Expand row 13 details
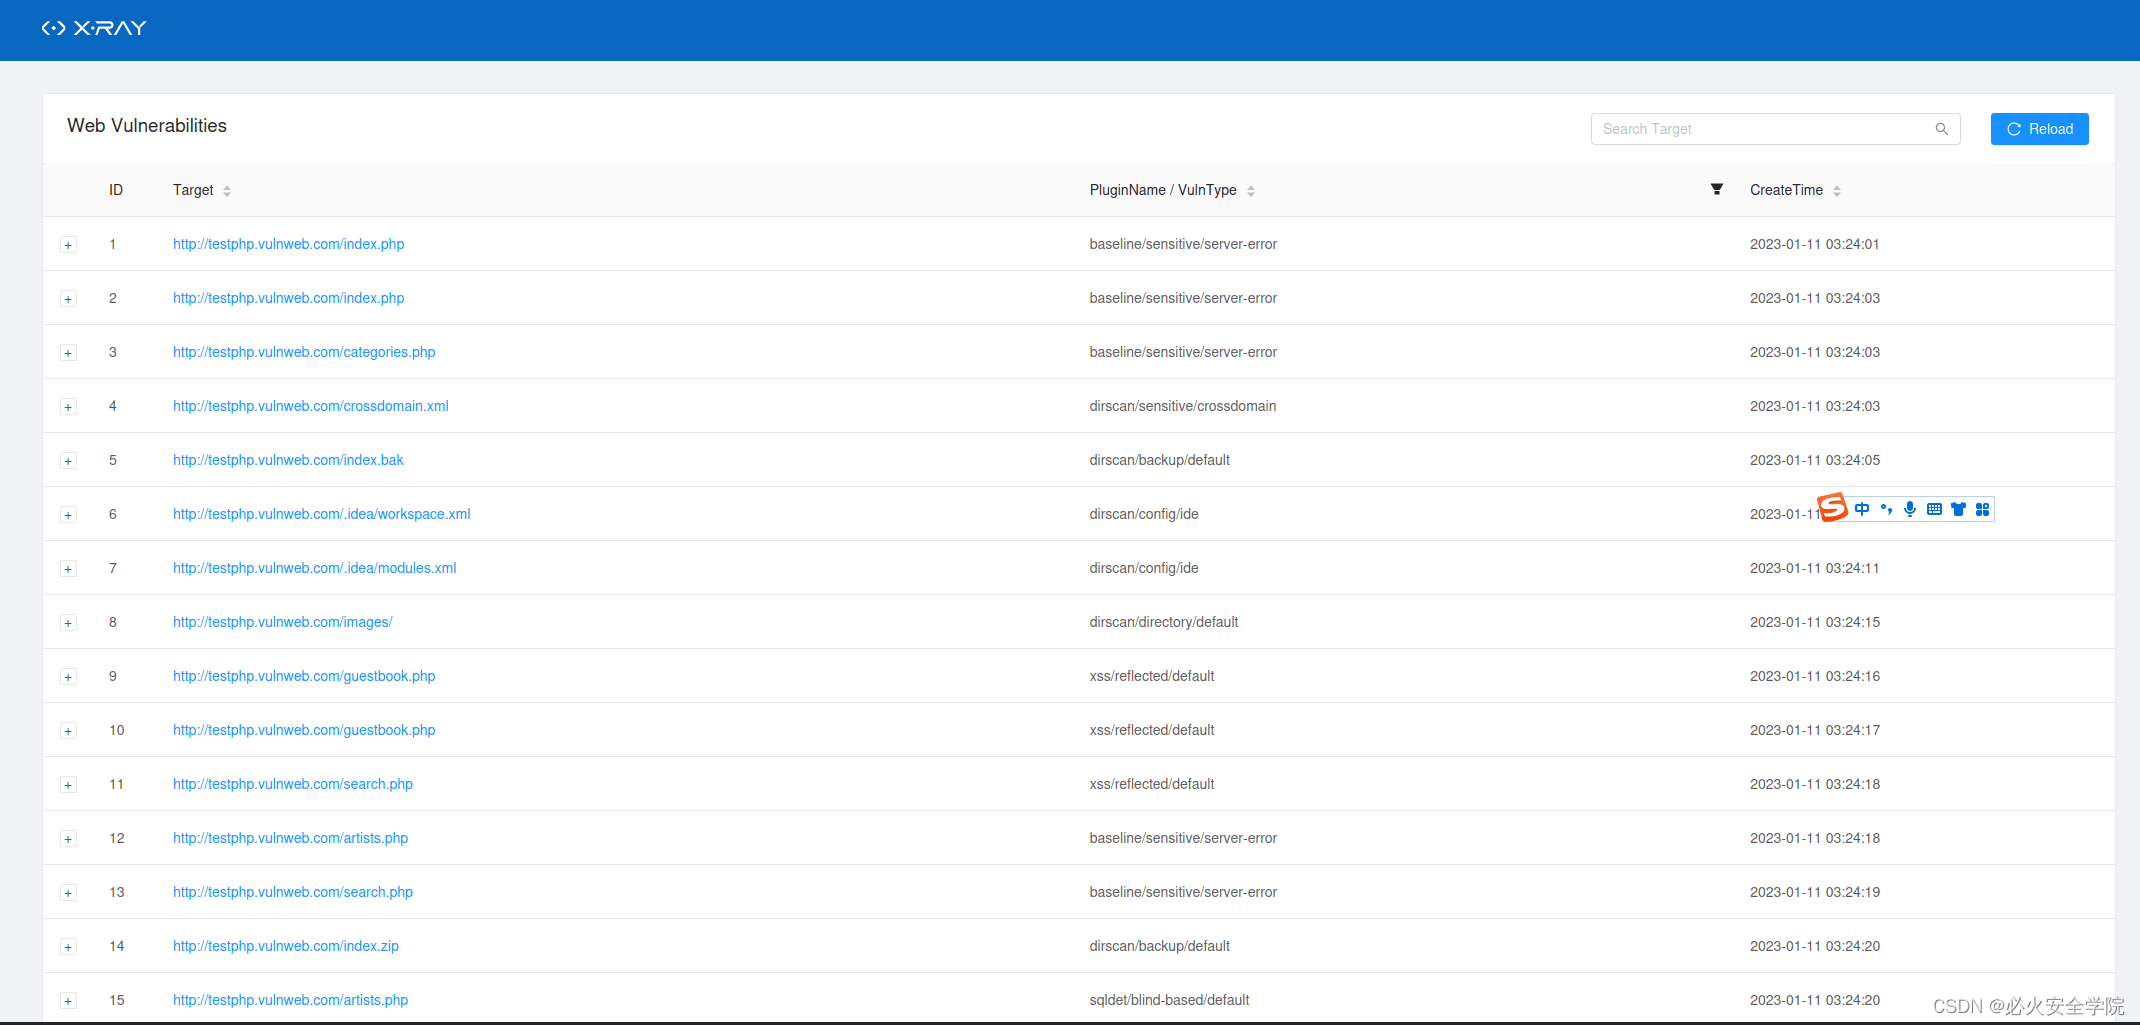 [x=68, y=893]
